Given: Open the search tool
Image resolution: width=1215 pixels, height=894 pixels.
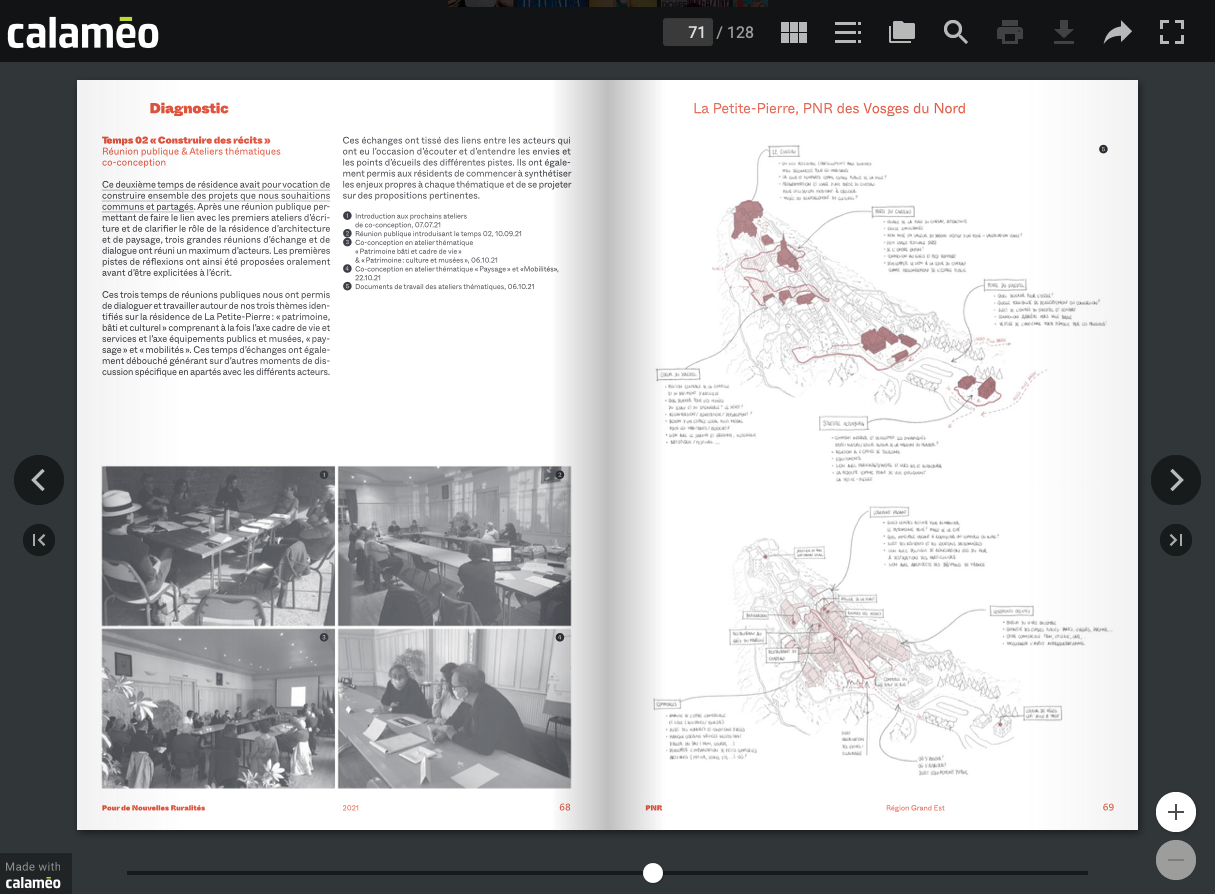Looking at the screenshot, I should point(956,32).
